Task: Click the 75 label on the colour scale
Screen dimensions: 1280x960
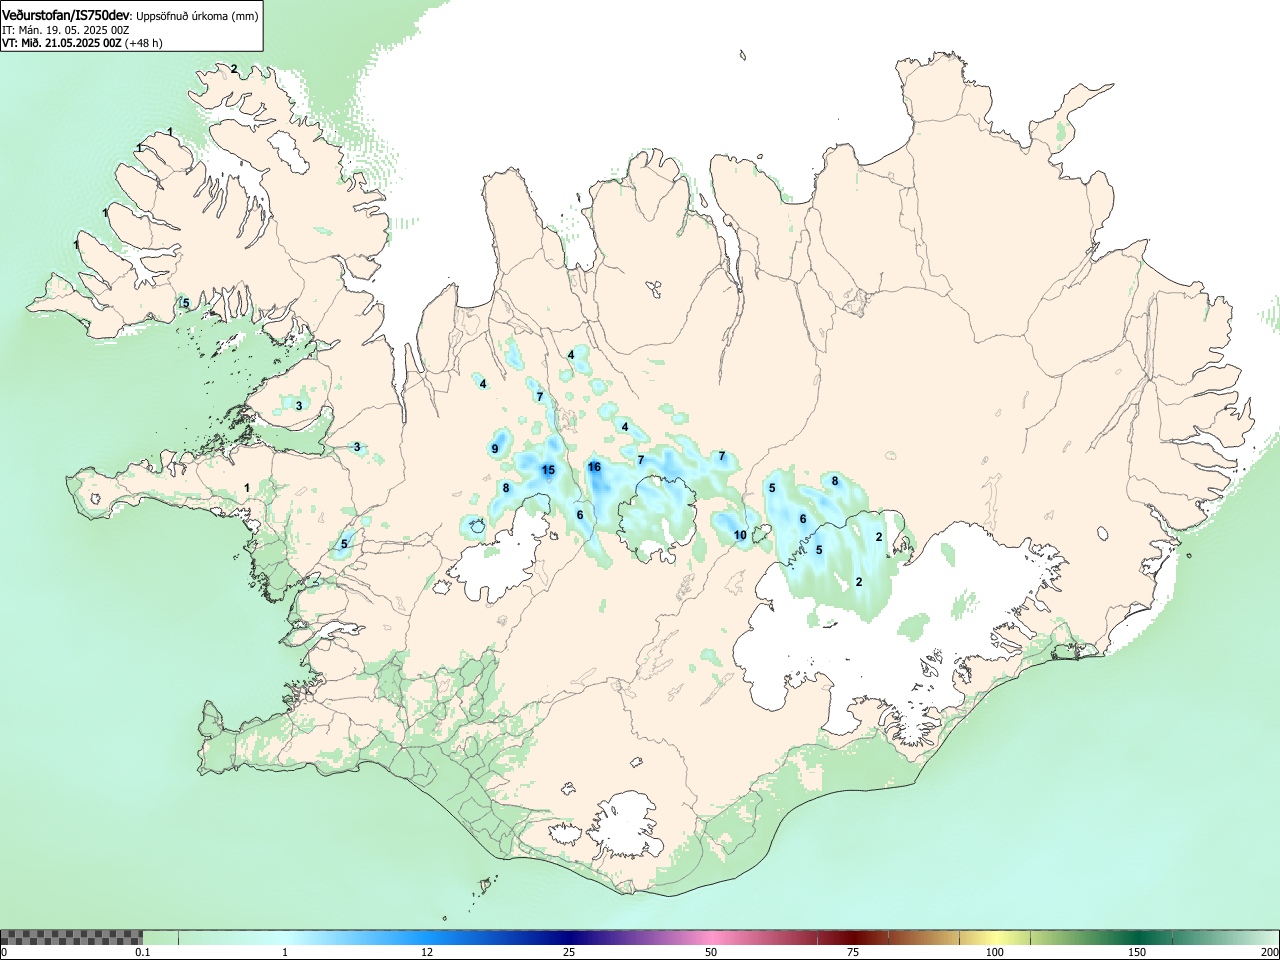Action: [852, 952]
